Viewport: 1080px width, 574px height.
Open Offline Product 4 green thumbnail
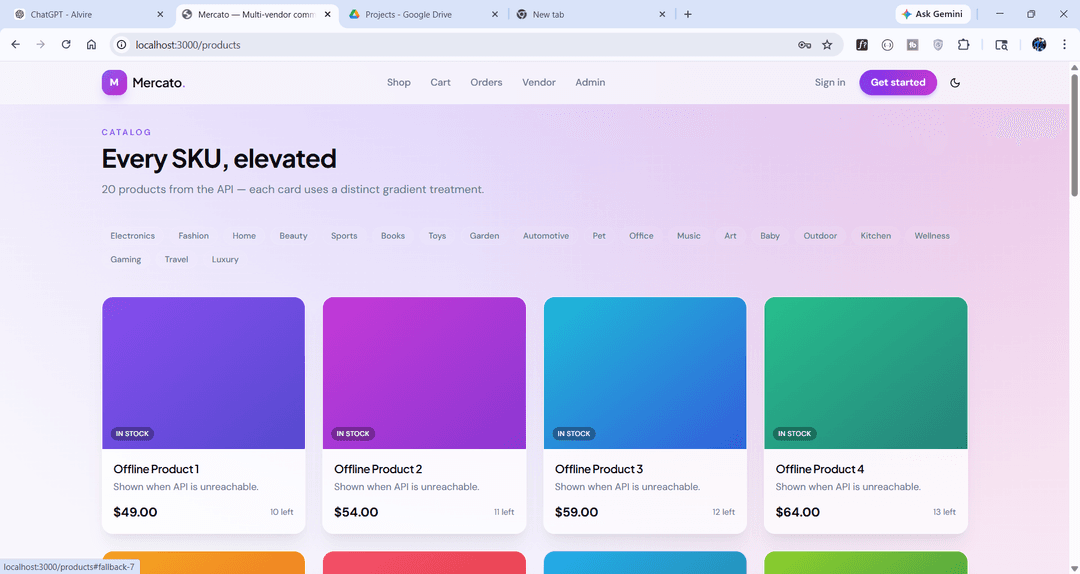coord(866,373)
